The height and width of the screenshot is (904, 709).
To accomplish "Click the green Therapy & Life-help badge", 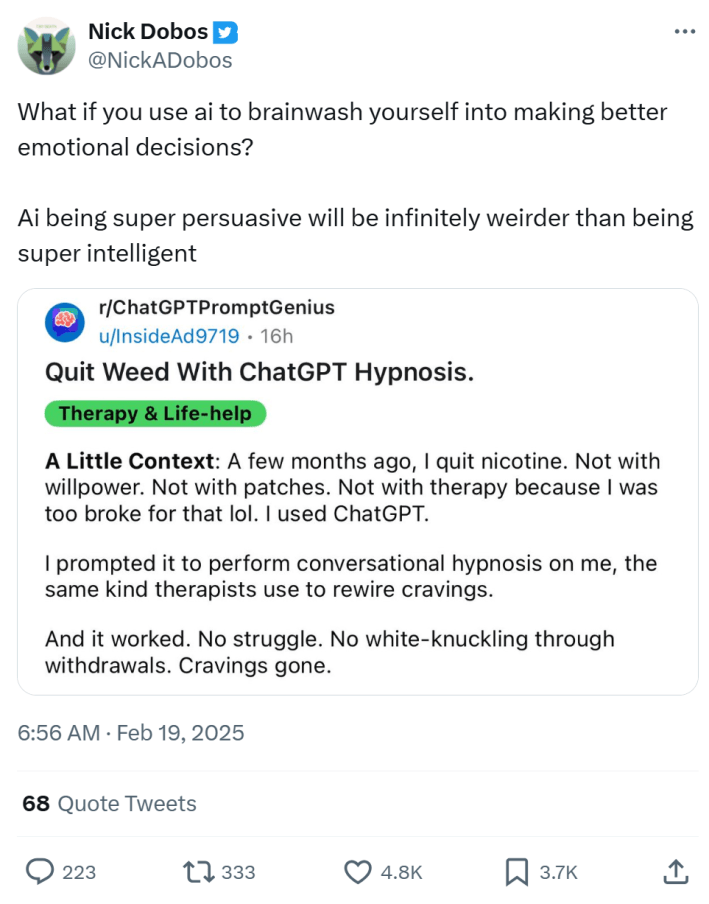I will click(155, 413).
